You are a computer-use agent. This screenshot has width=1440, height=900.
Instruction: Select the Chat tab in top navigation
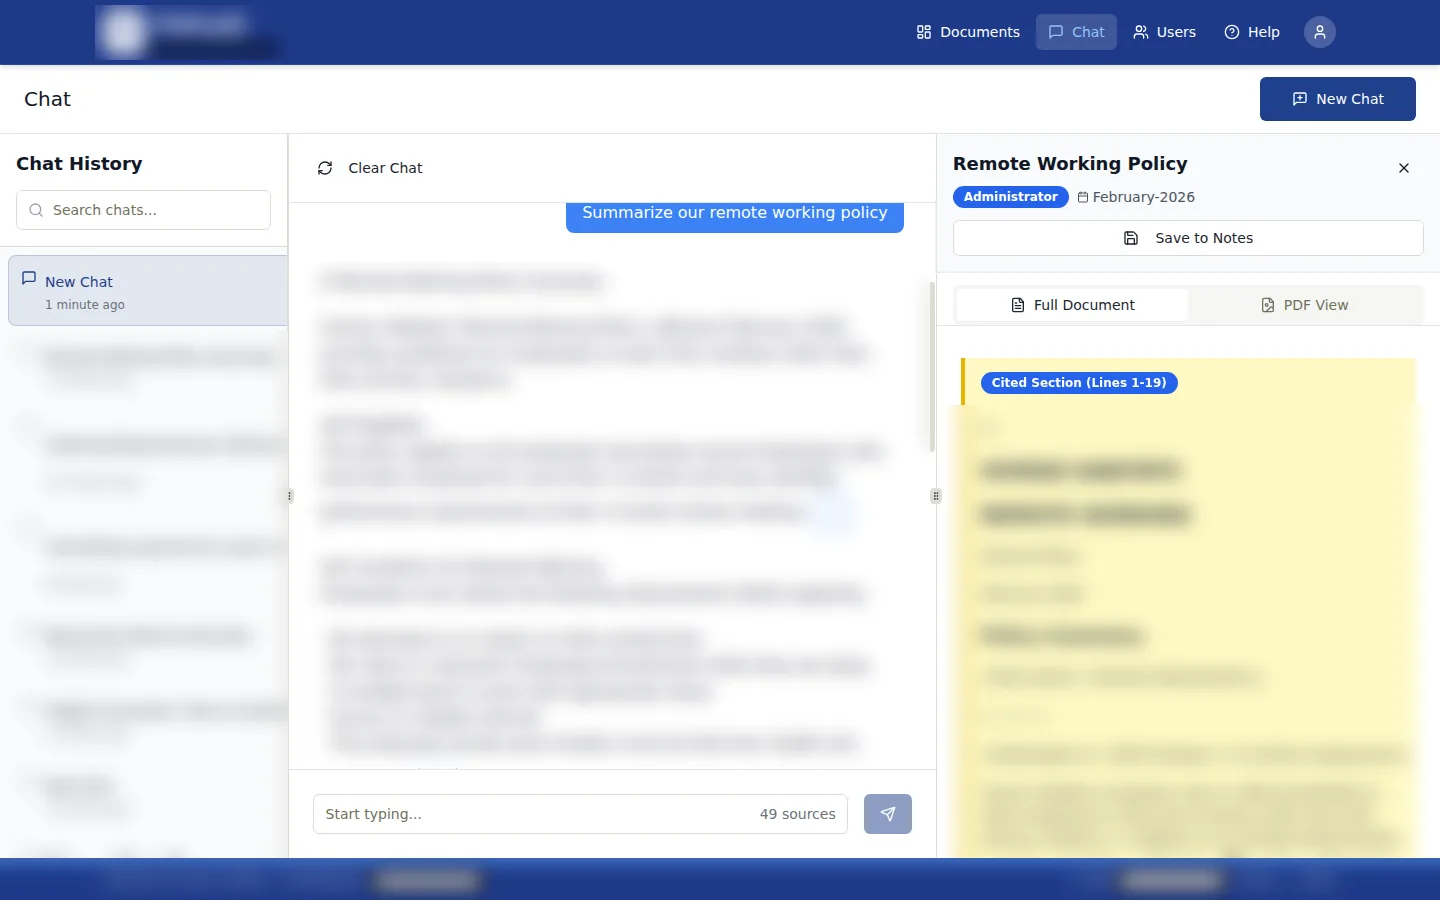coord(1076,32)
